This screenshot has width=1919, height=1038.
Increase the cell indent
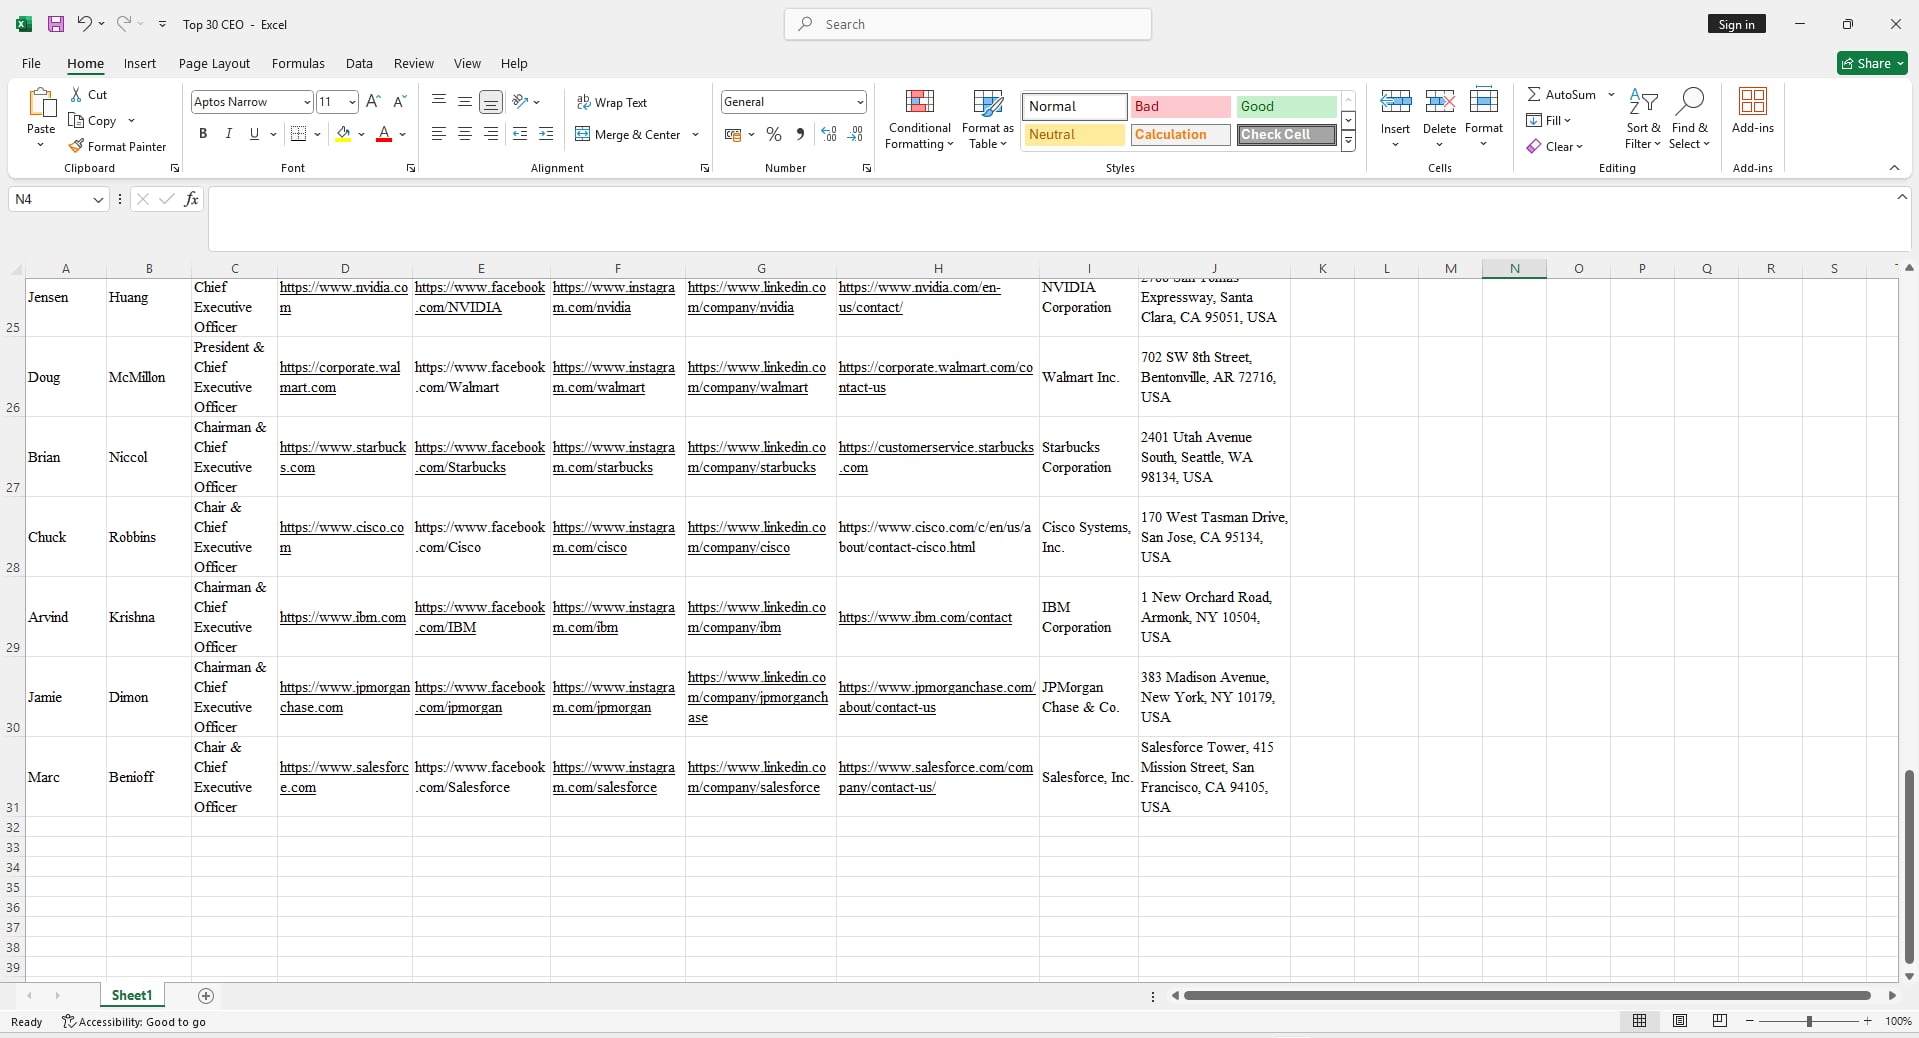(x=546, y=134)
